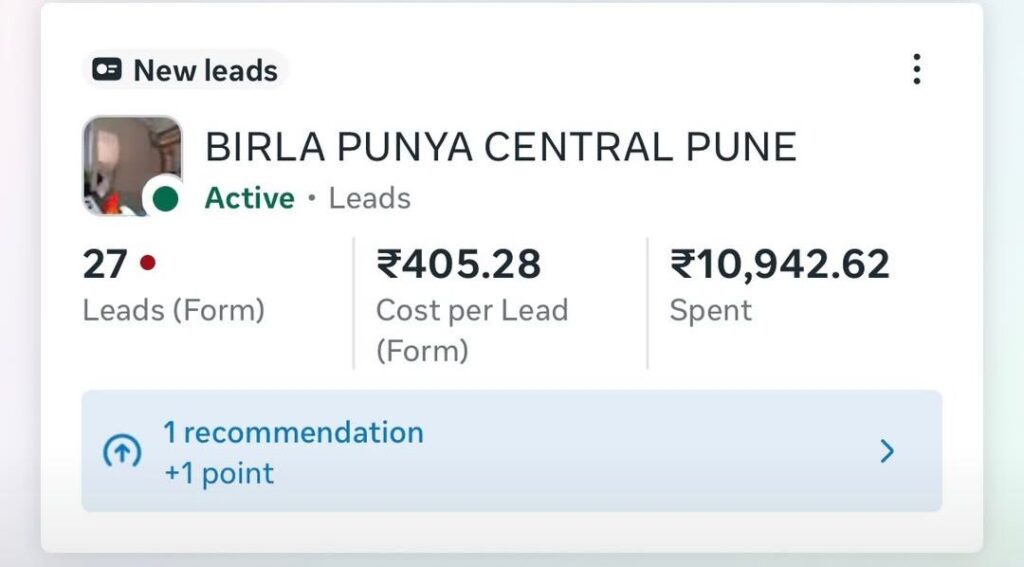This screenshot has height=567, width=1024.
Task: Click the recommendation up-arrow circle icon
Action: click(122, 452)
